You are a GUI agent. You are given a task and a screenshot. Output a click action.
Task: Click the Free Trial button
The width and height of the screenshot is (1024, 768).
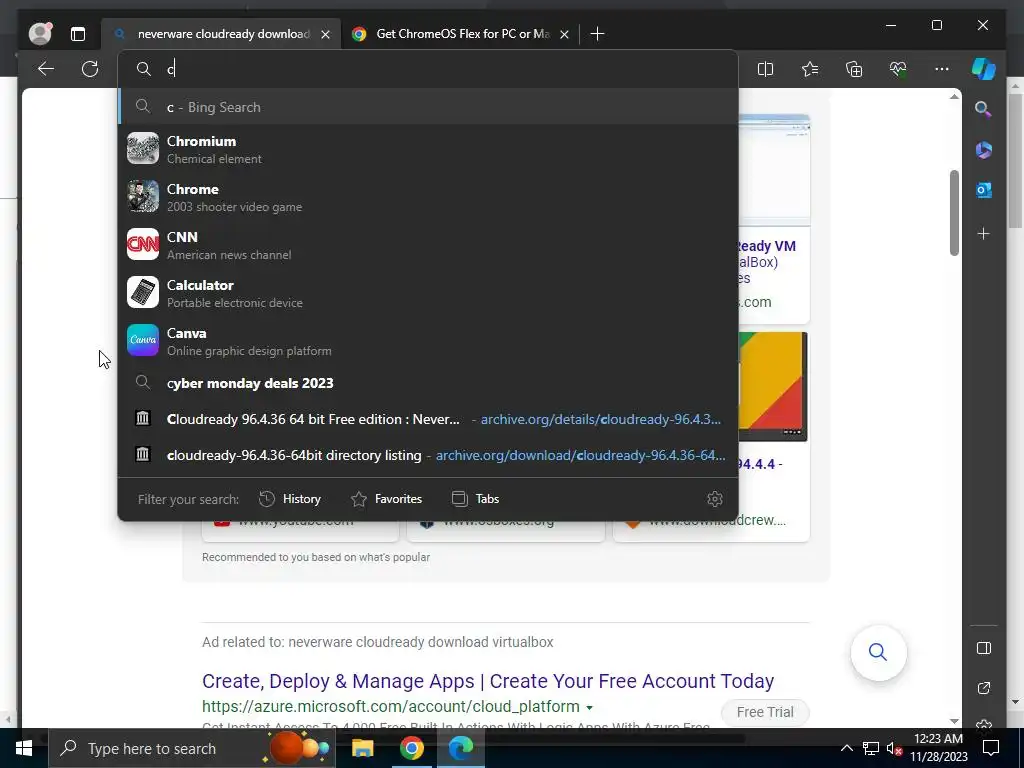point(765,712)
